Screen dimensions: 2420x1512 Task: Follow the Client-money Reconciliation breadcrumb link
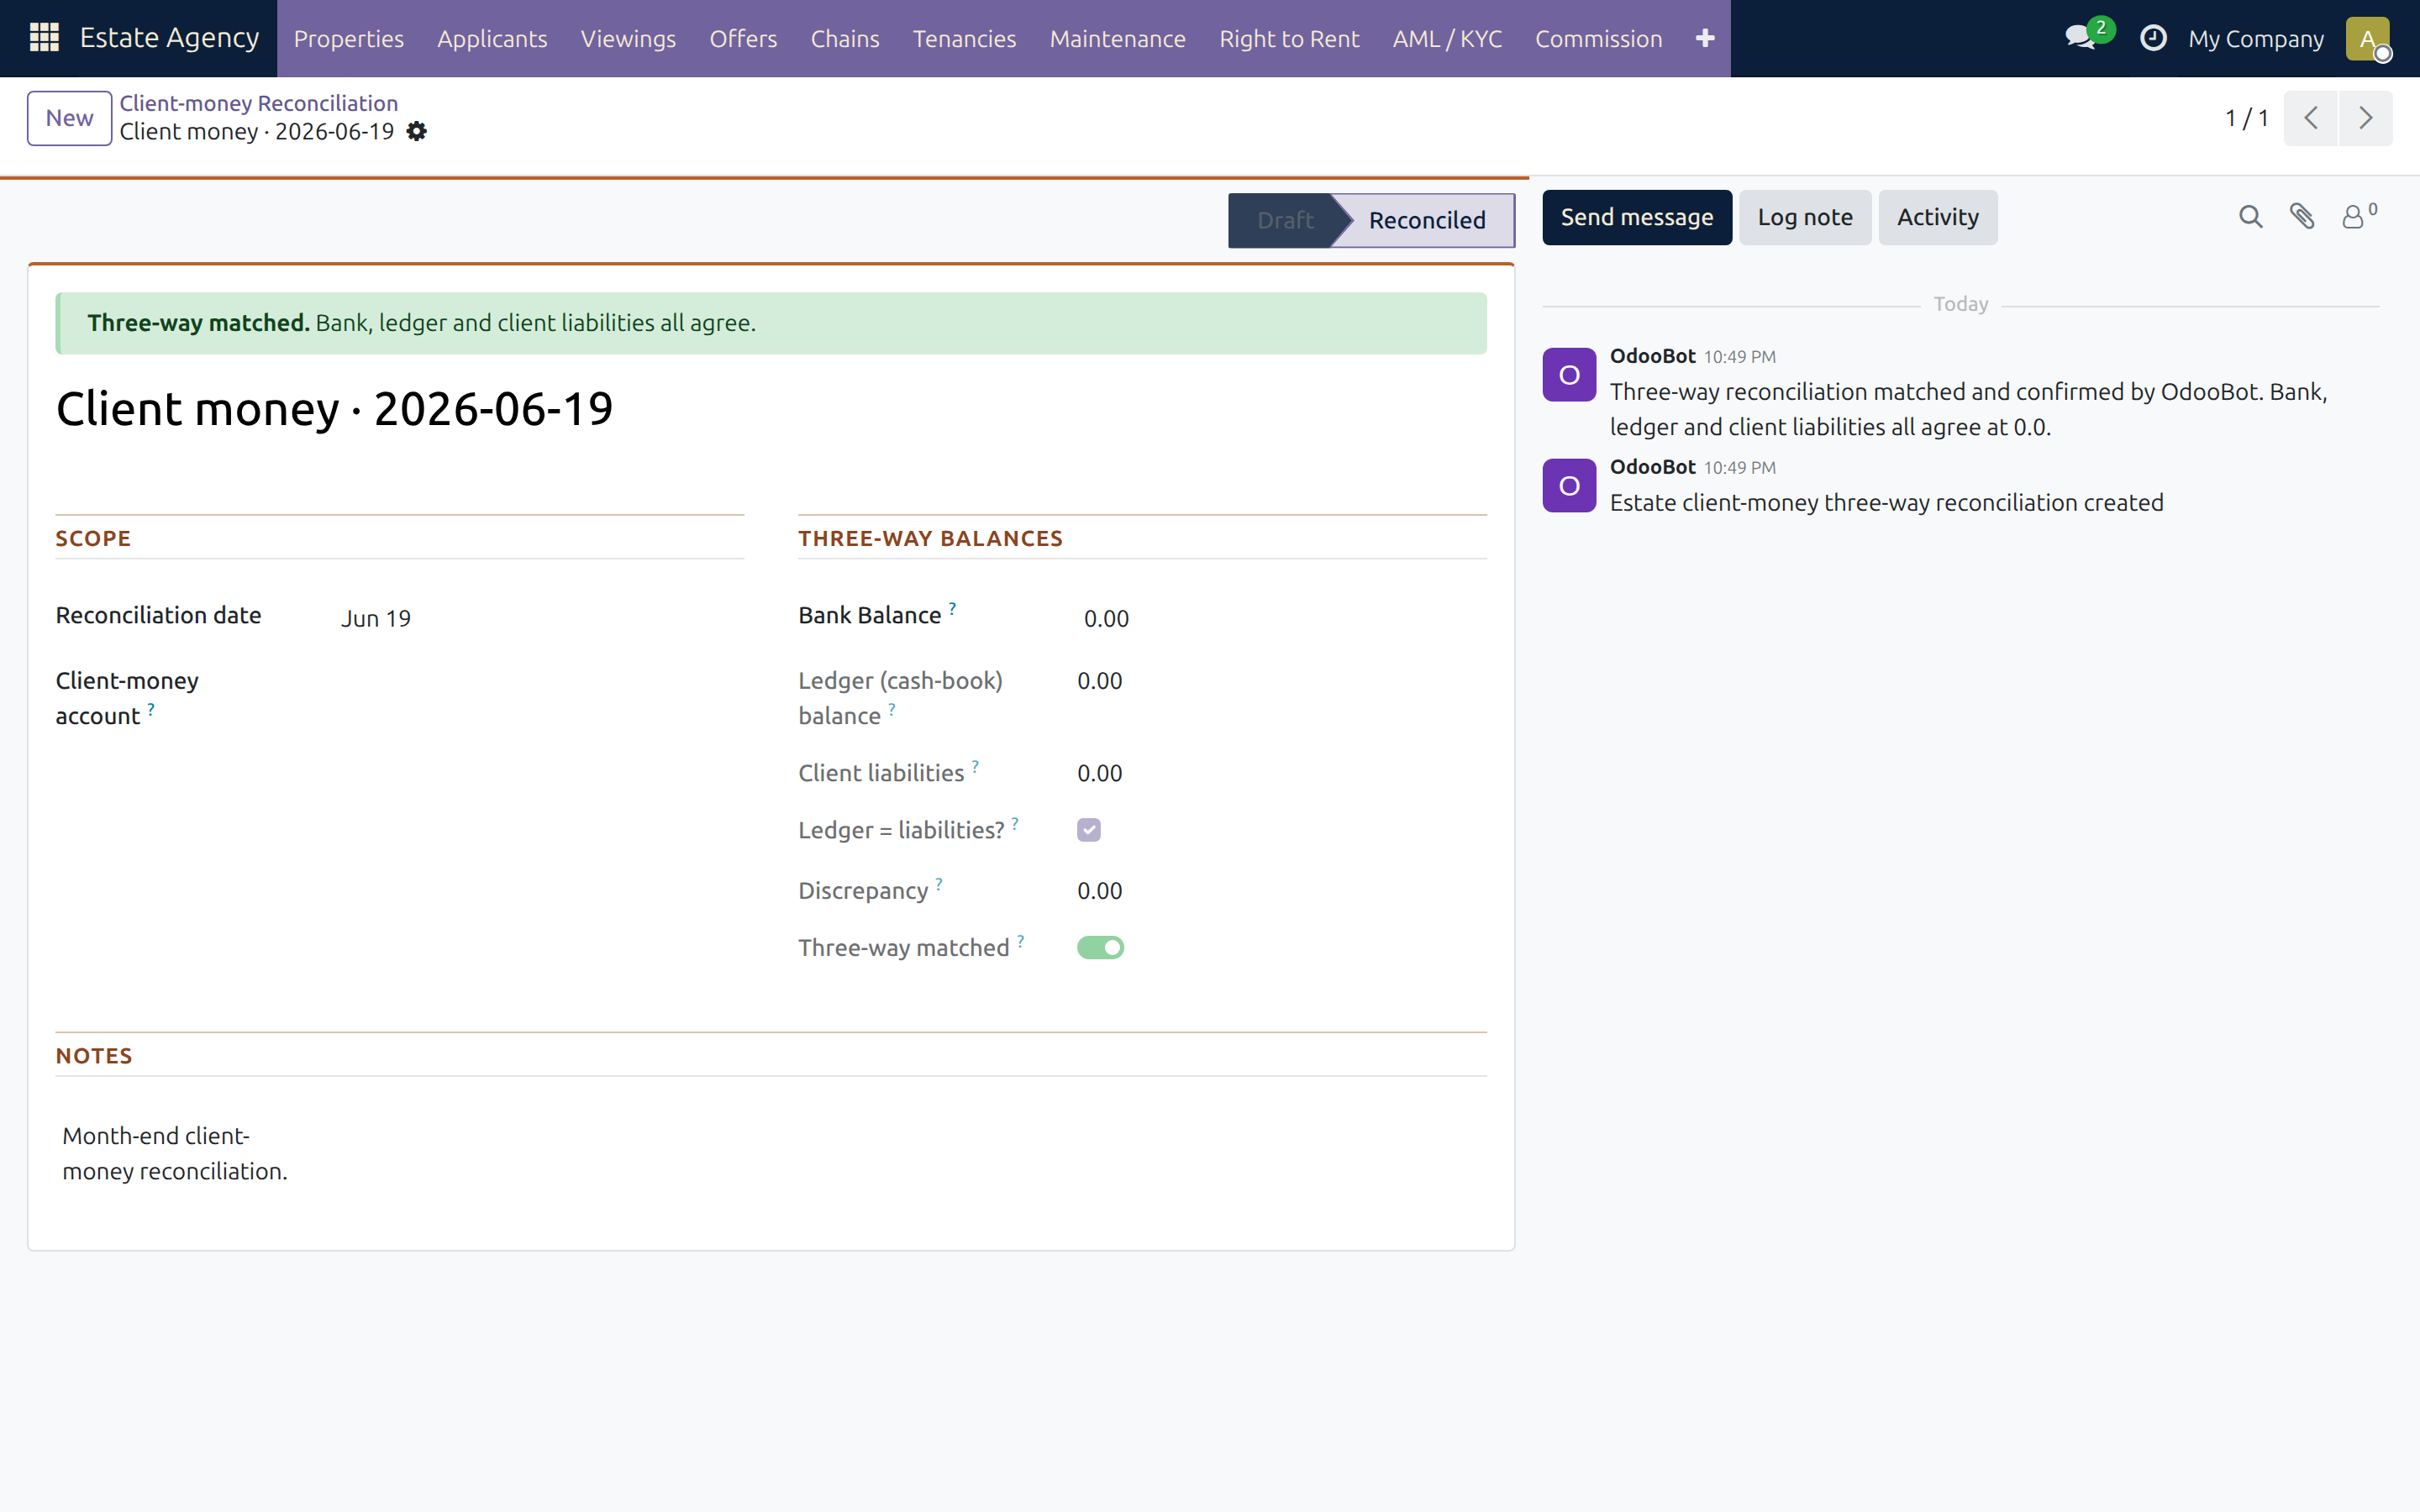coord(259,103)
